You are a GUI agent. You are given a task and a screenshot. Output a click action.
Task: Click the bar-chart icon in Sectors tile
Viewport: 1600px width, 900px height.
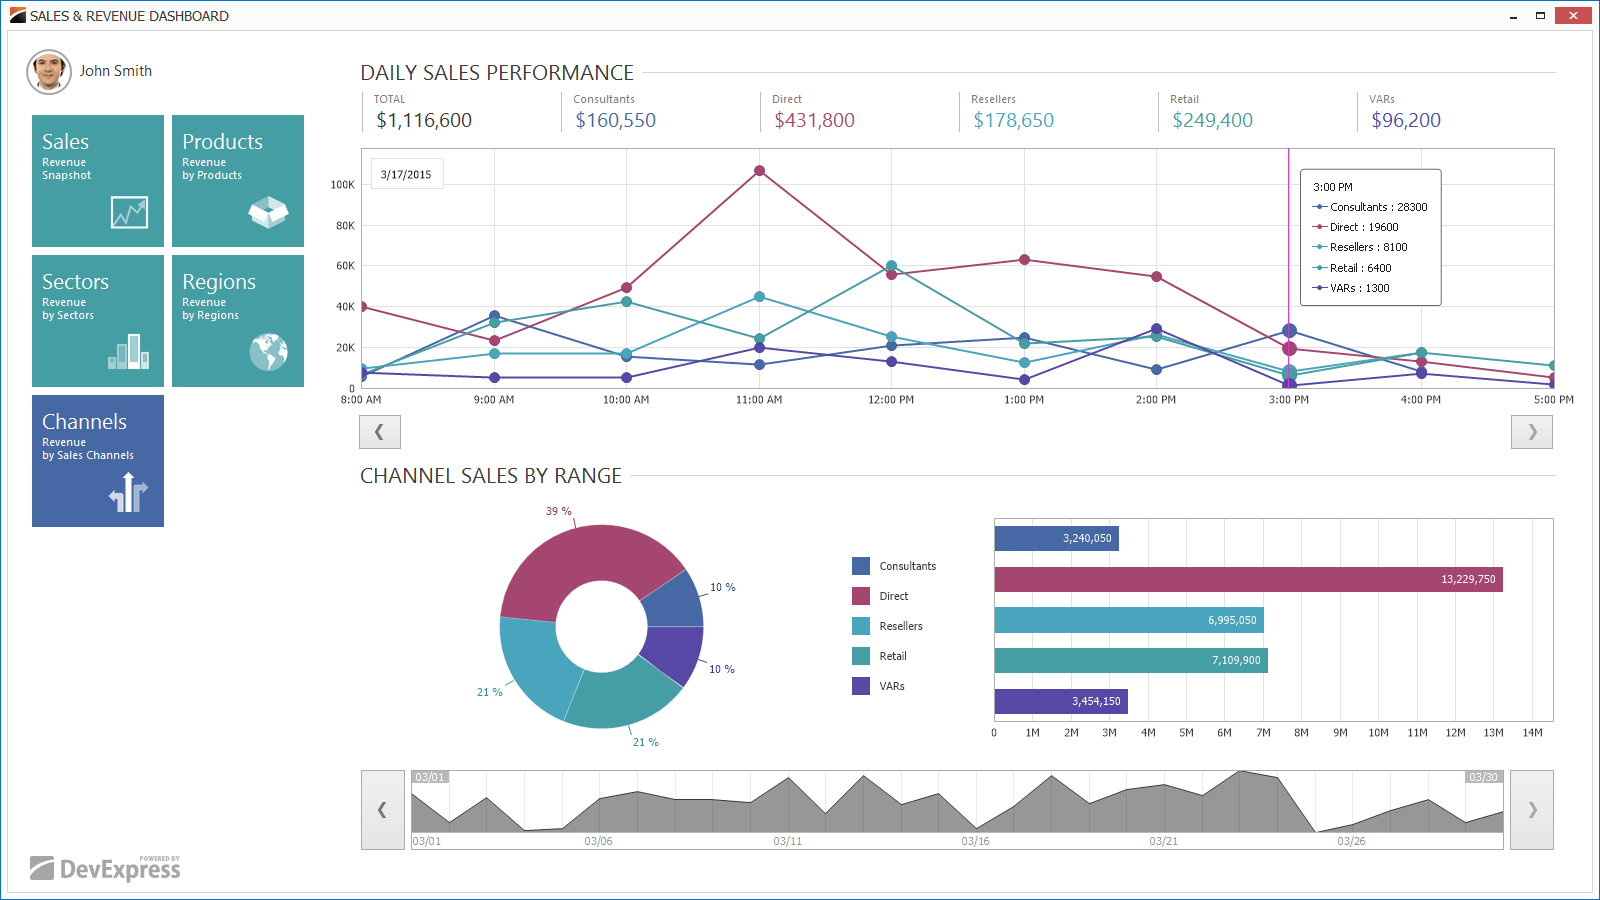tap(128, 351)
